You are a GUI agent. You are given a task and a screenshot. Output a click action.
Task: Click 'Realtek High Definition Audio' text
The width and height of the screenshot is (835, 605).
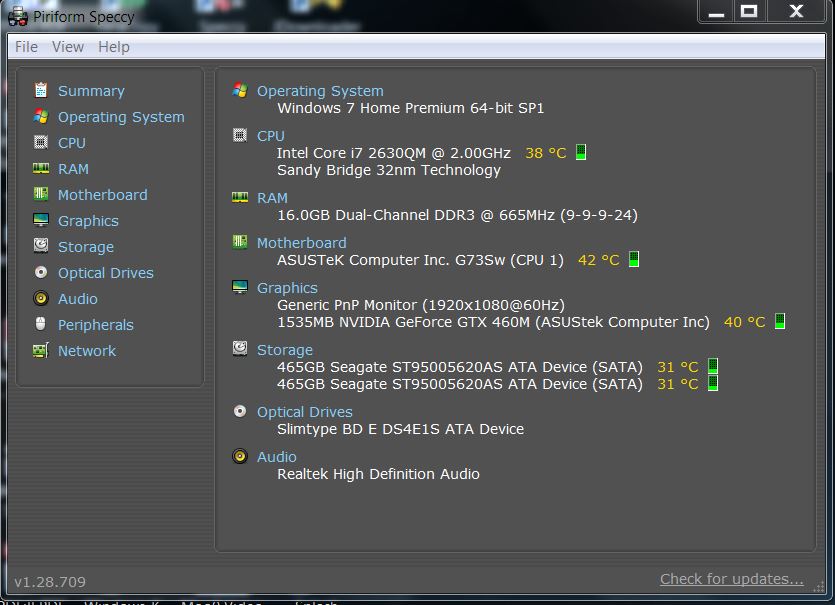(x=378, y=474)
